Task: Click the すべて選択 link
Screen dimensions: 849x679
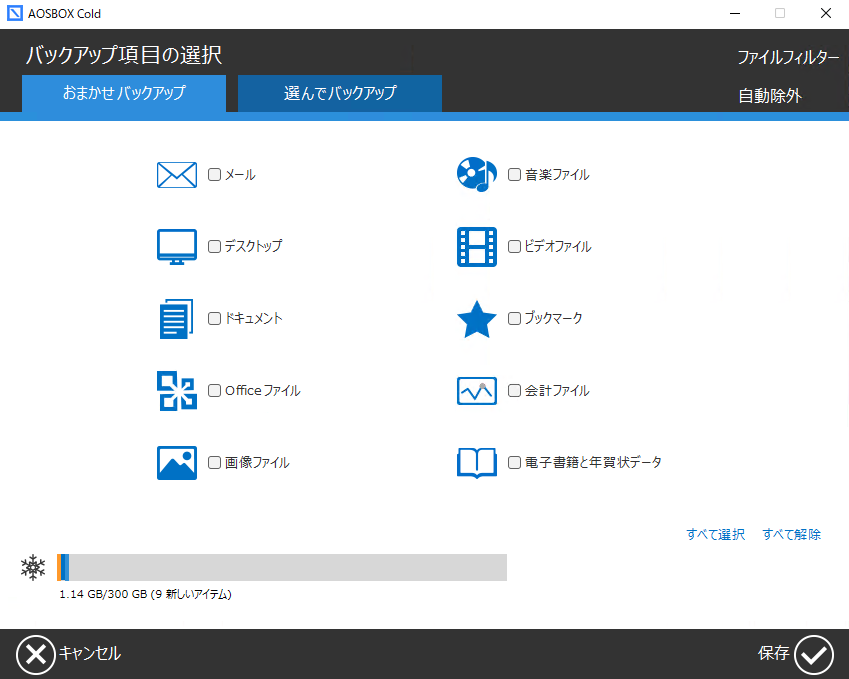Action: click(x=715, y=535)
